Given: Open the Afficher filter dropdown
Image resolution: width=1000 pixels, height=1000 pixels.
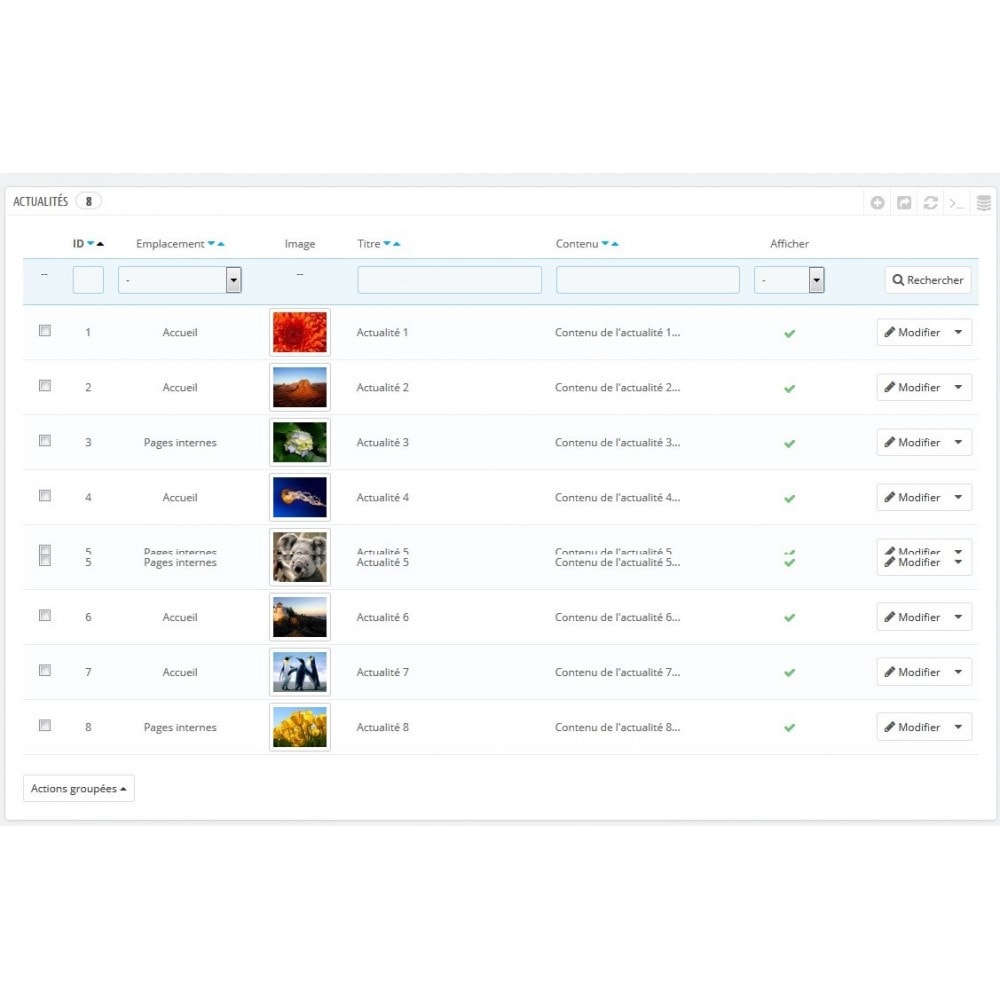Looking at the screenshot, I should point(790,280).
